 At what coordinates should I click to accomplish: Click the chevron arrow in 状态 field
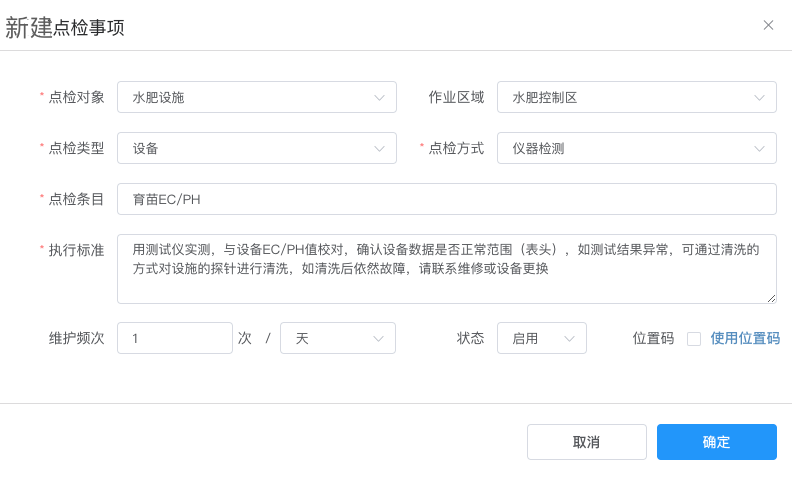(x=569, y=339)
